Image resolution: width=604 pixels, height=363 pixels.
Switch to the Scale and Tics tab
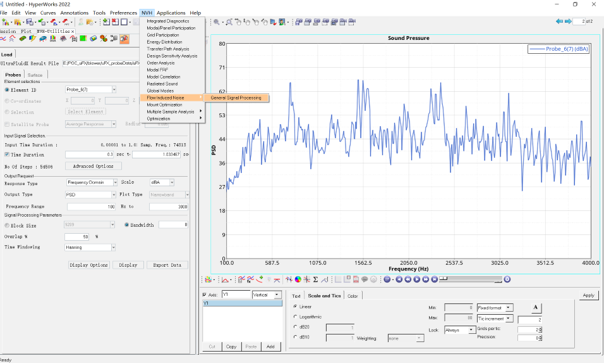point(324,296)
